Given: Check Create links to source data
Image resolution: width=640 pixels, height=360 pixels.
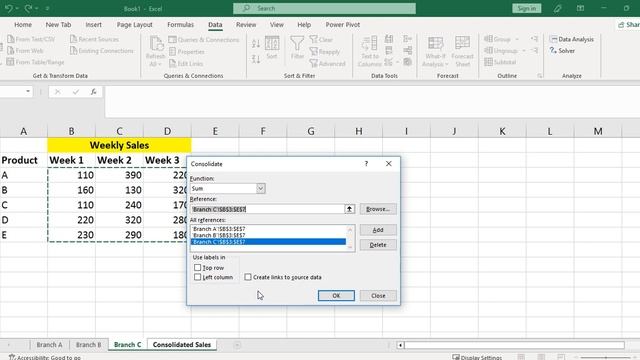Looking at the screenshot, I should 248,277.
